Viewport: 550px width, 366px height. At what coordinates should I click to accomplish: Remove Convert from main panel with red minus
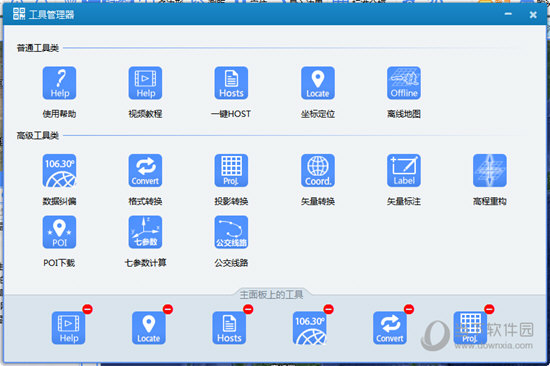(409, 309)
